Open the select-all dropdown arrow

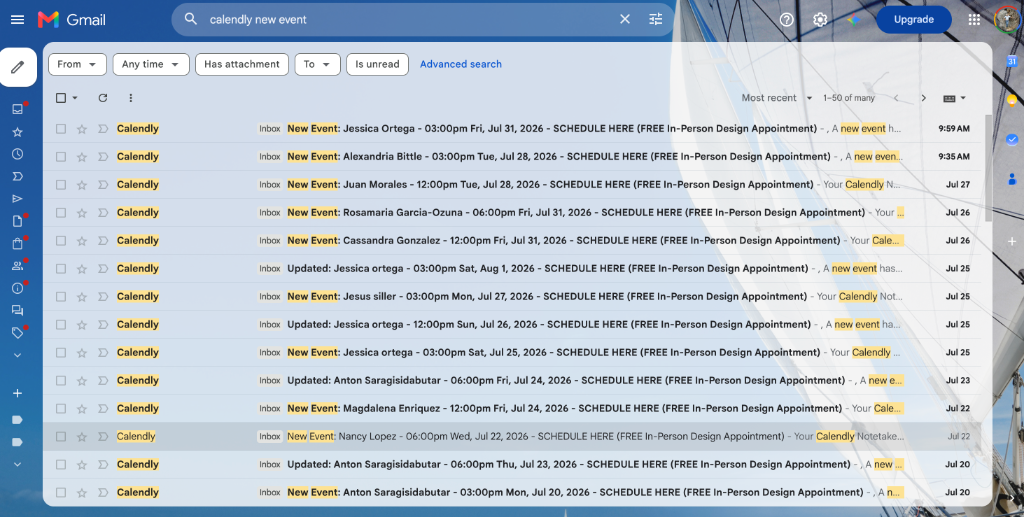pos(75,98)
